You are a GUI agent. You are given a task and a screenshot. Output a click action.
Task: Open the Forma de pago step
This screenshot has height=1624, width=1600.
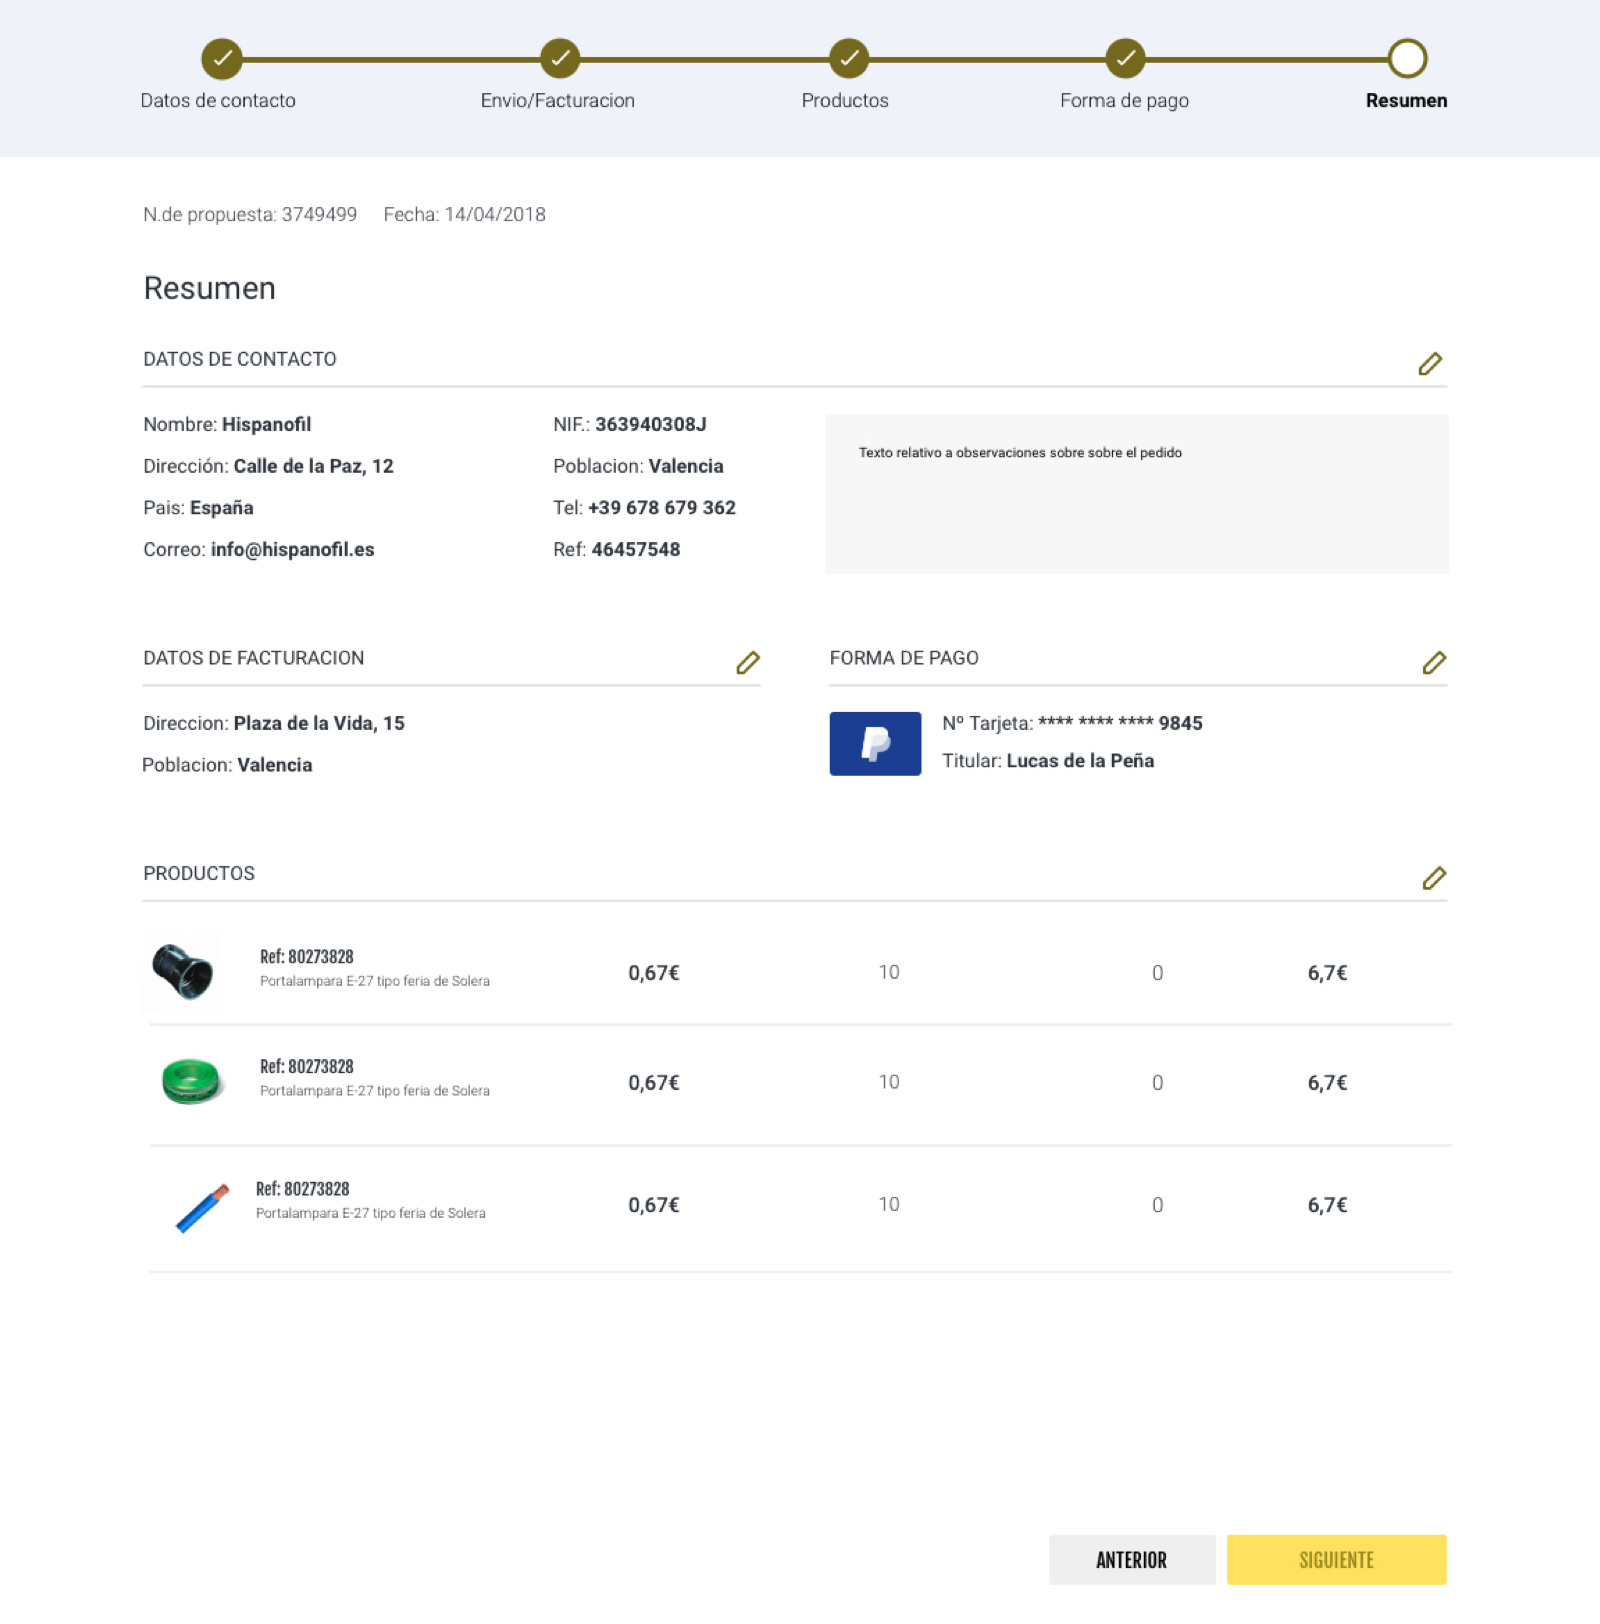(1123, 100)
